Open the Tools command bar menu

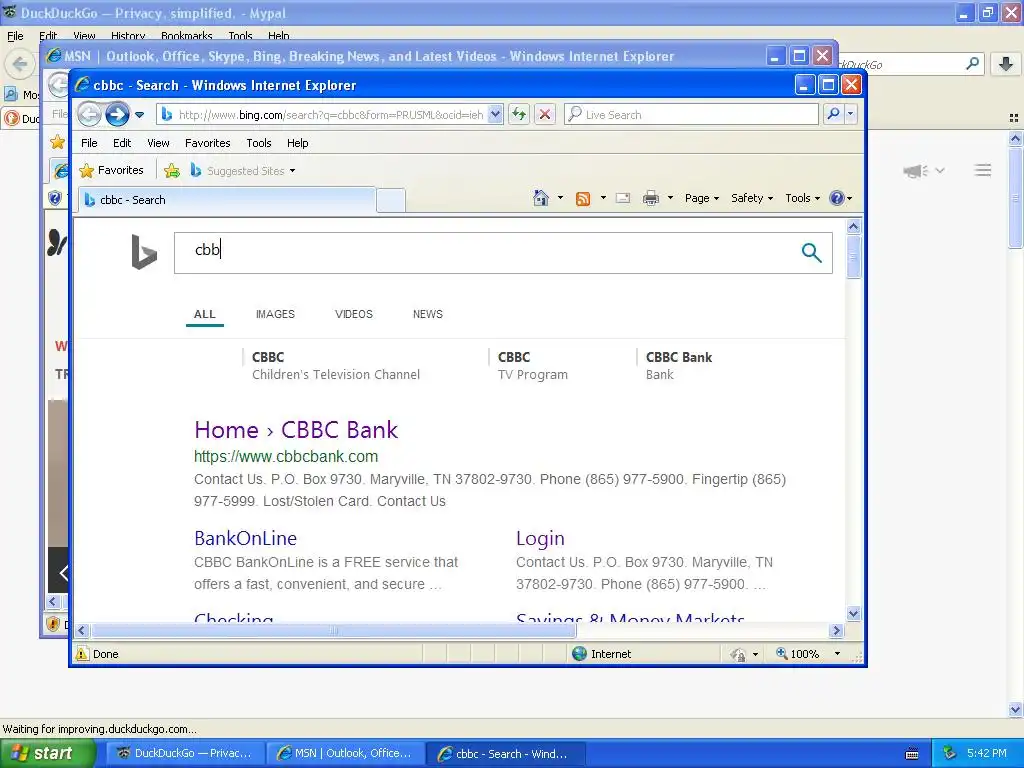802,198
